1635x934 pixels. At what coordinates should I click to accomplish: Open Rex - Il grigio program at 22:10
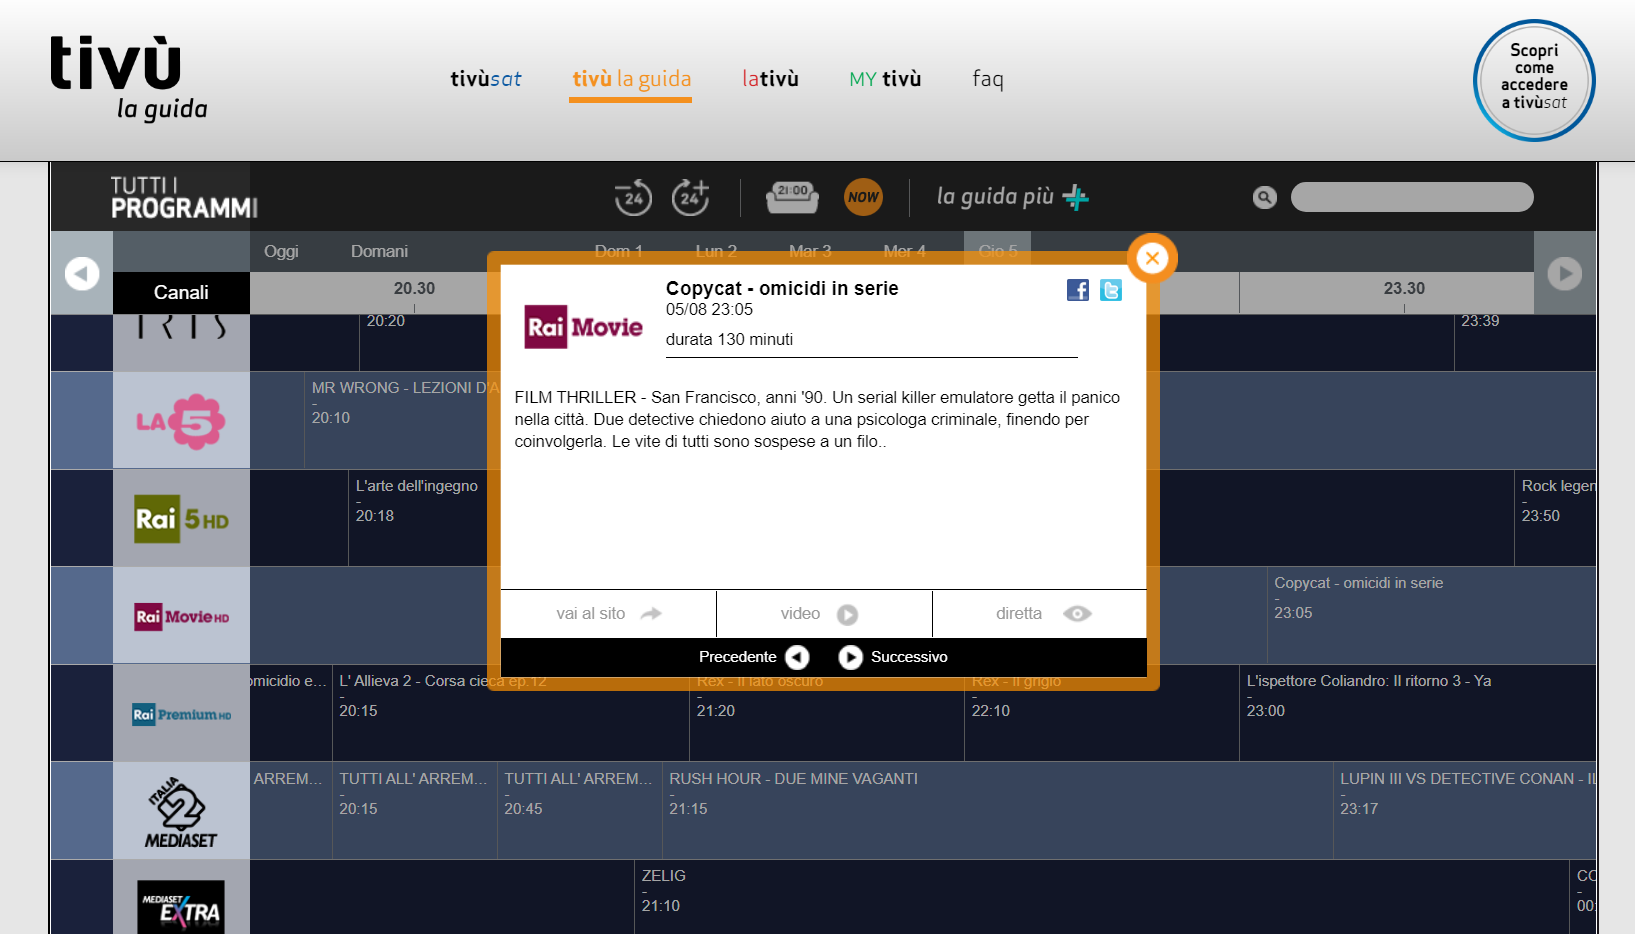pyautogui.click(x=1101, y=714)
